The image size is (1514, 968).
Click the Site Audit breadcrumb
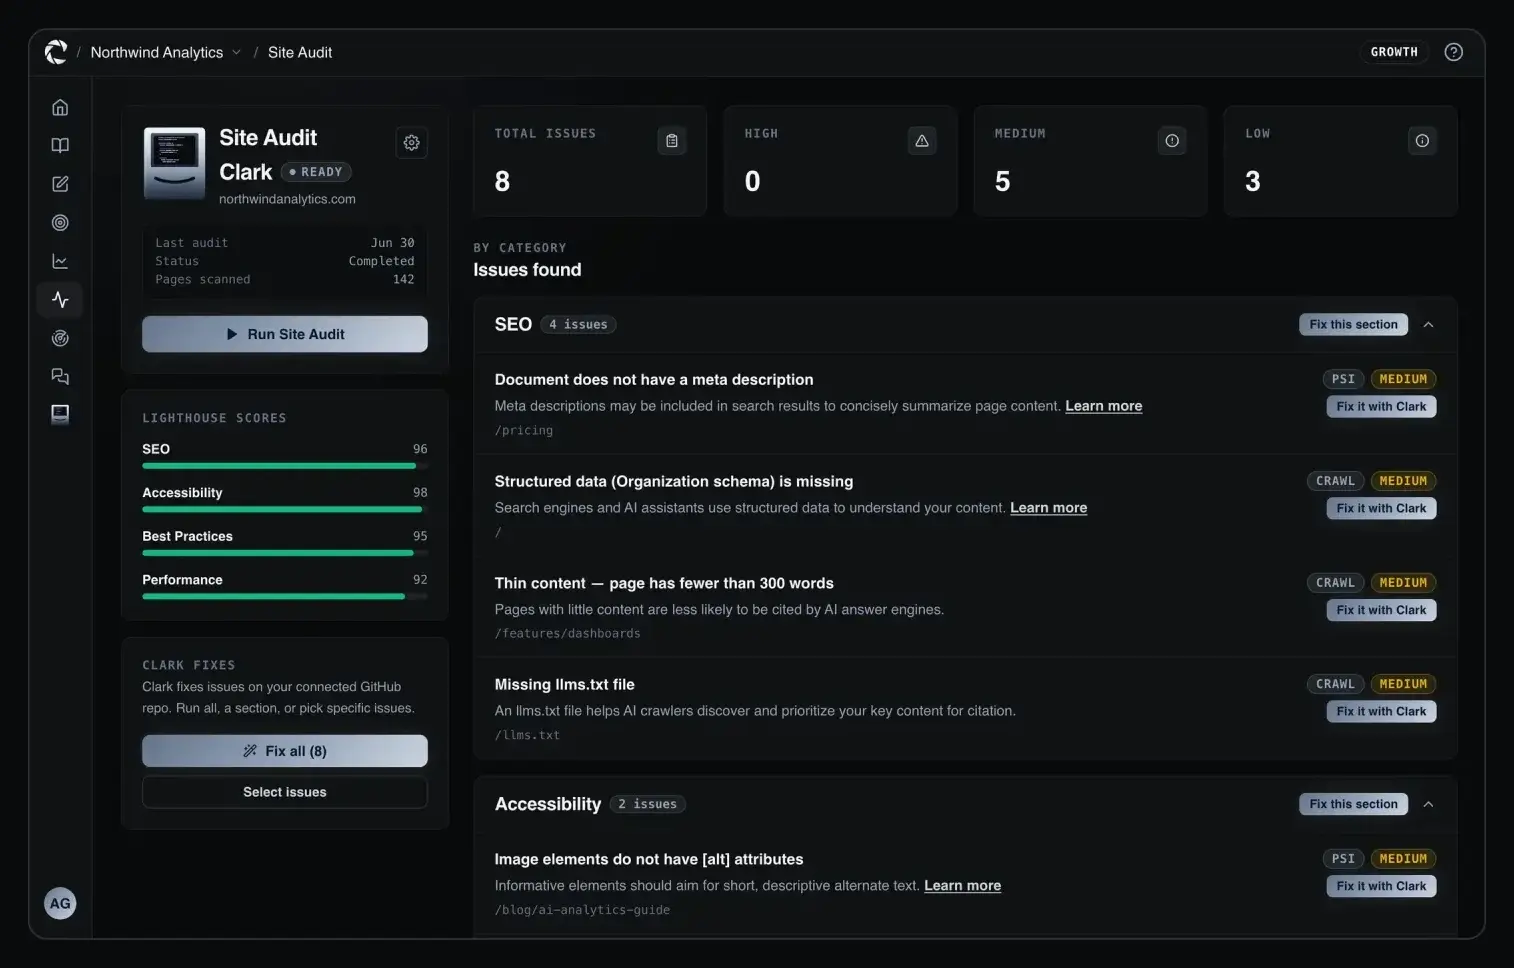(300, 52)
